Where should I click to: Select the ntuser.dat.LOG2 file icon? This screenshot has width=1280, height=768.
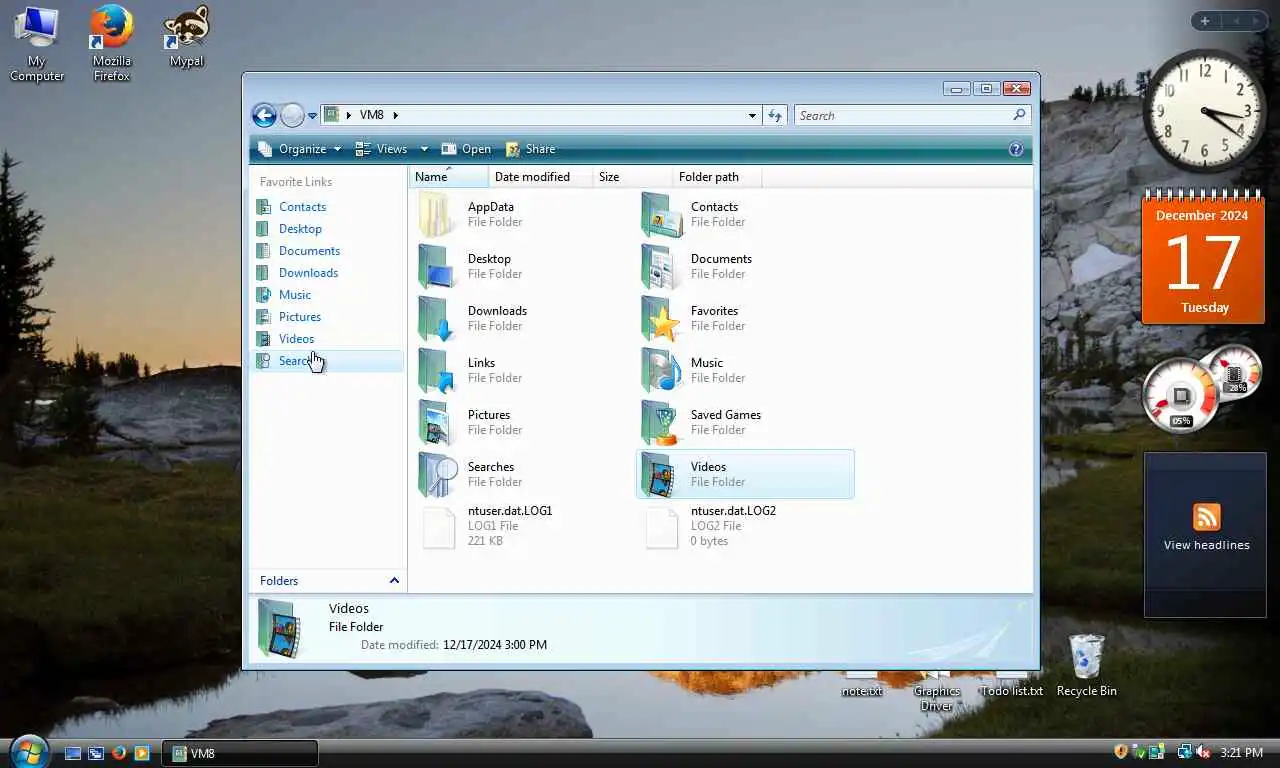(662, 527)
